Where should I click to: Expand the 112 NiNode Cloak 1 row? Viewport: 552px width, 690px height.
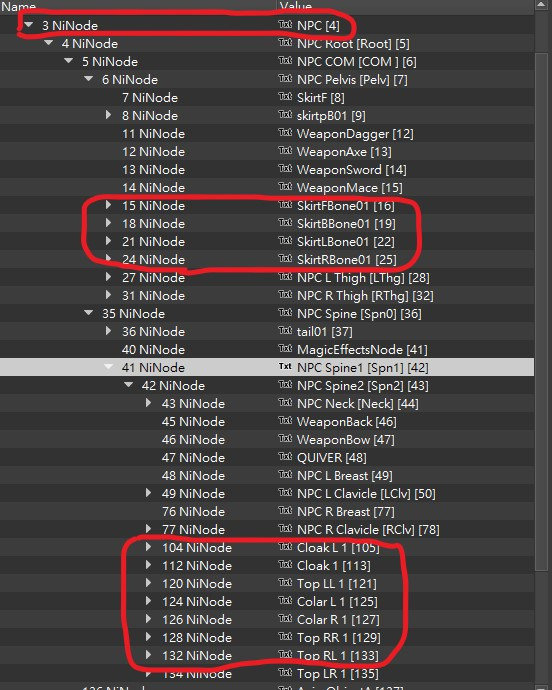(x=148, y=565)
